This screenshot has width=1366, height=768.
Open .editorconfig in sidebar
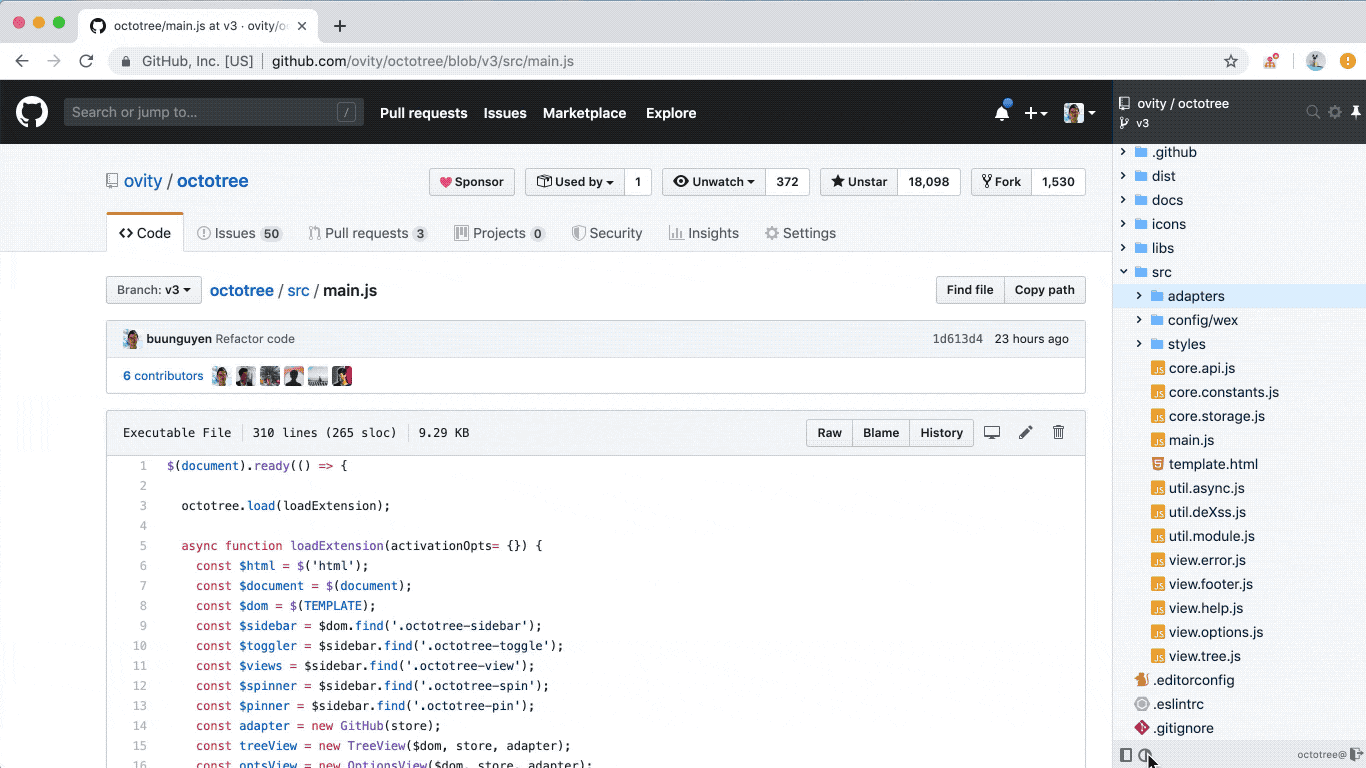pos(1193,680)
